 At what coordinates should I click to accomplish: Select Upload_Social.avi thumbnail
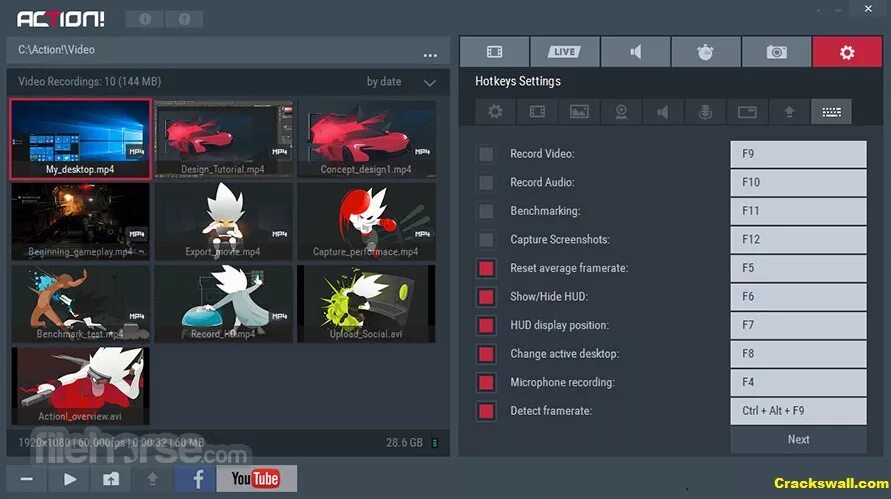367,304
